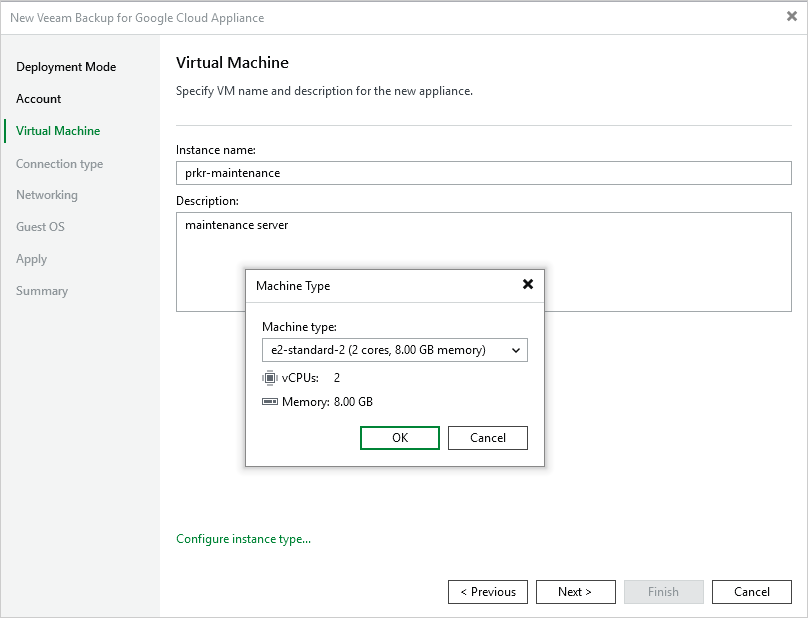Select the Networking step
This screenshot has width=808, height=618.
[x=47, y=195]
